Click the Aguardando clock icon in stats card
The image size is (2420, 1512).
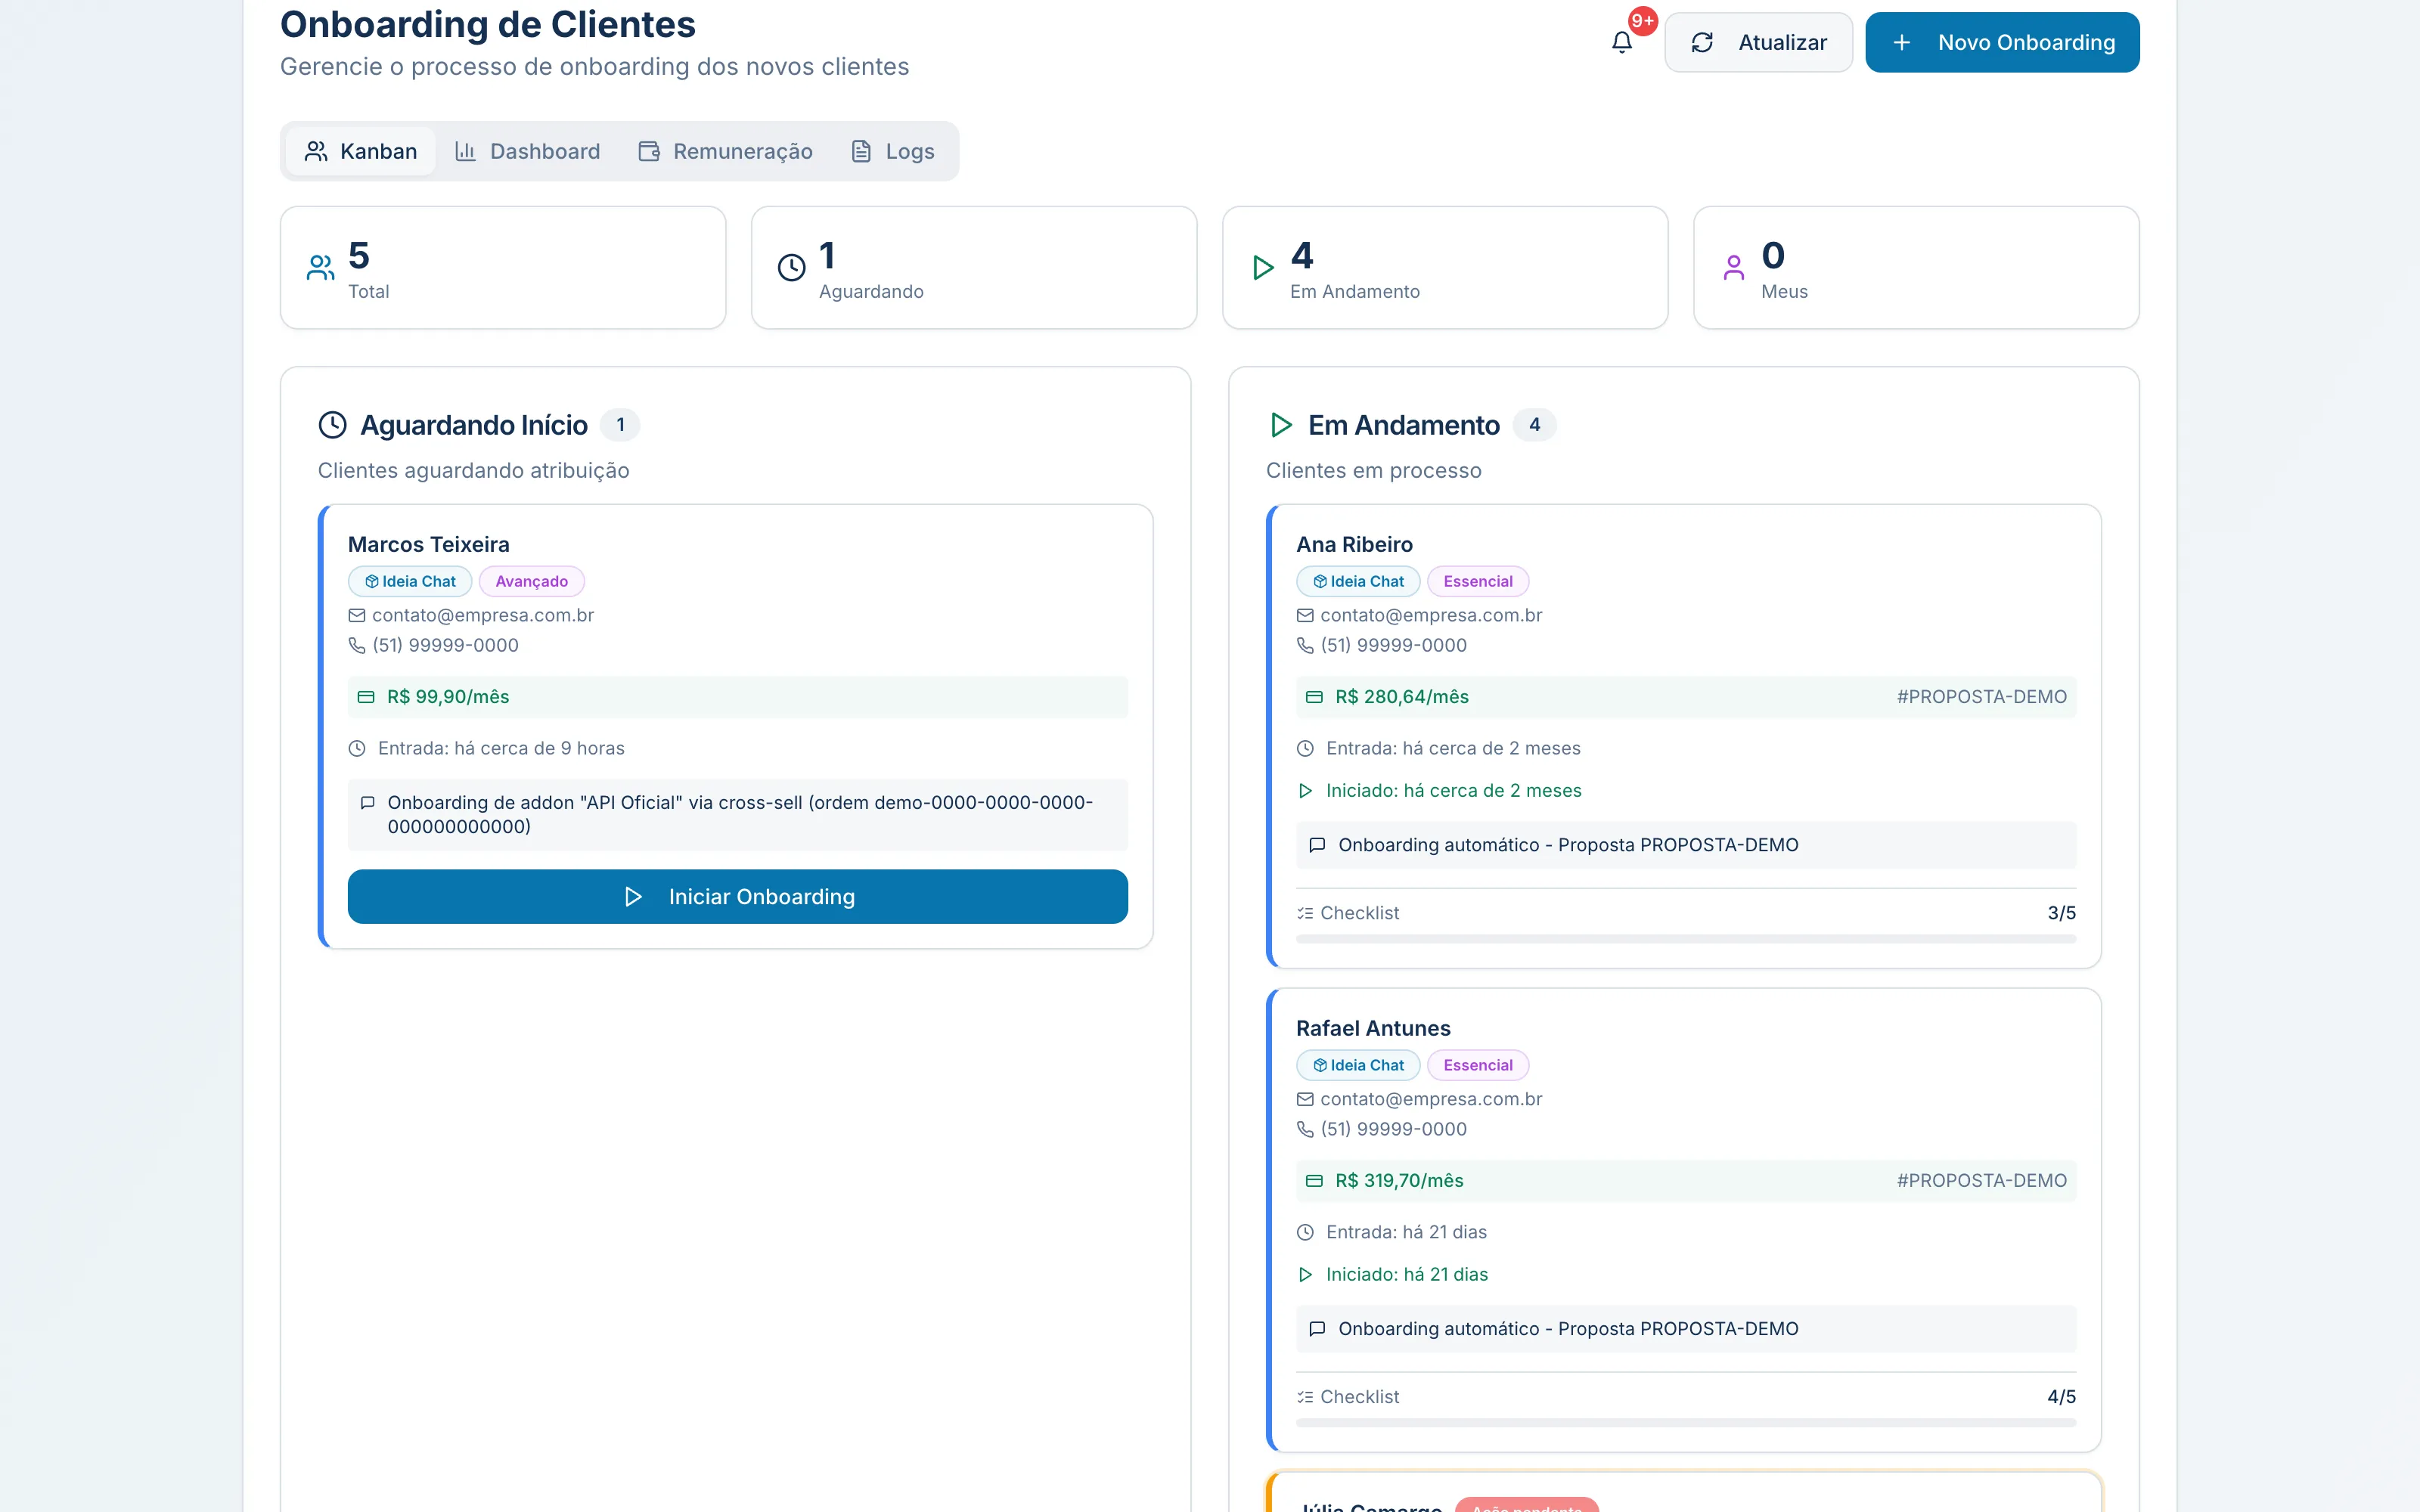click(791, 267)
